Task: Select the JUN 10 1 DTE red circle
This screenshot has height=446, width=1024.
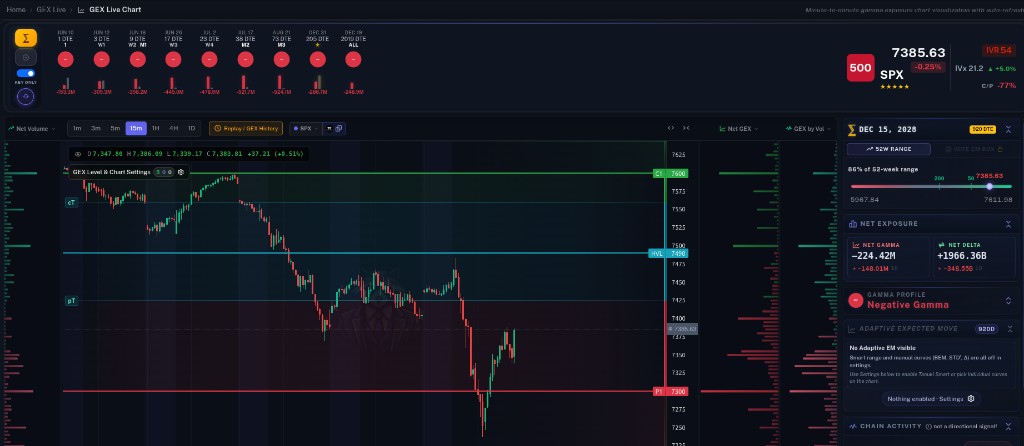Action: click(65, 59)
